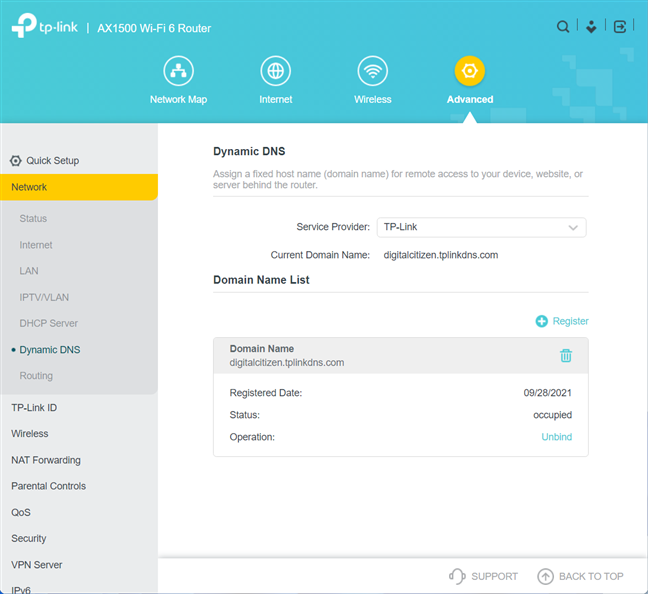
Task: Open the Network Map icon
Action: [178, 71]
